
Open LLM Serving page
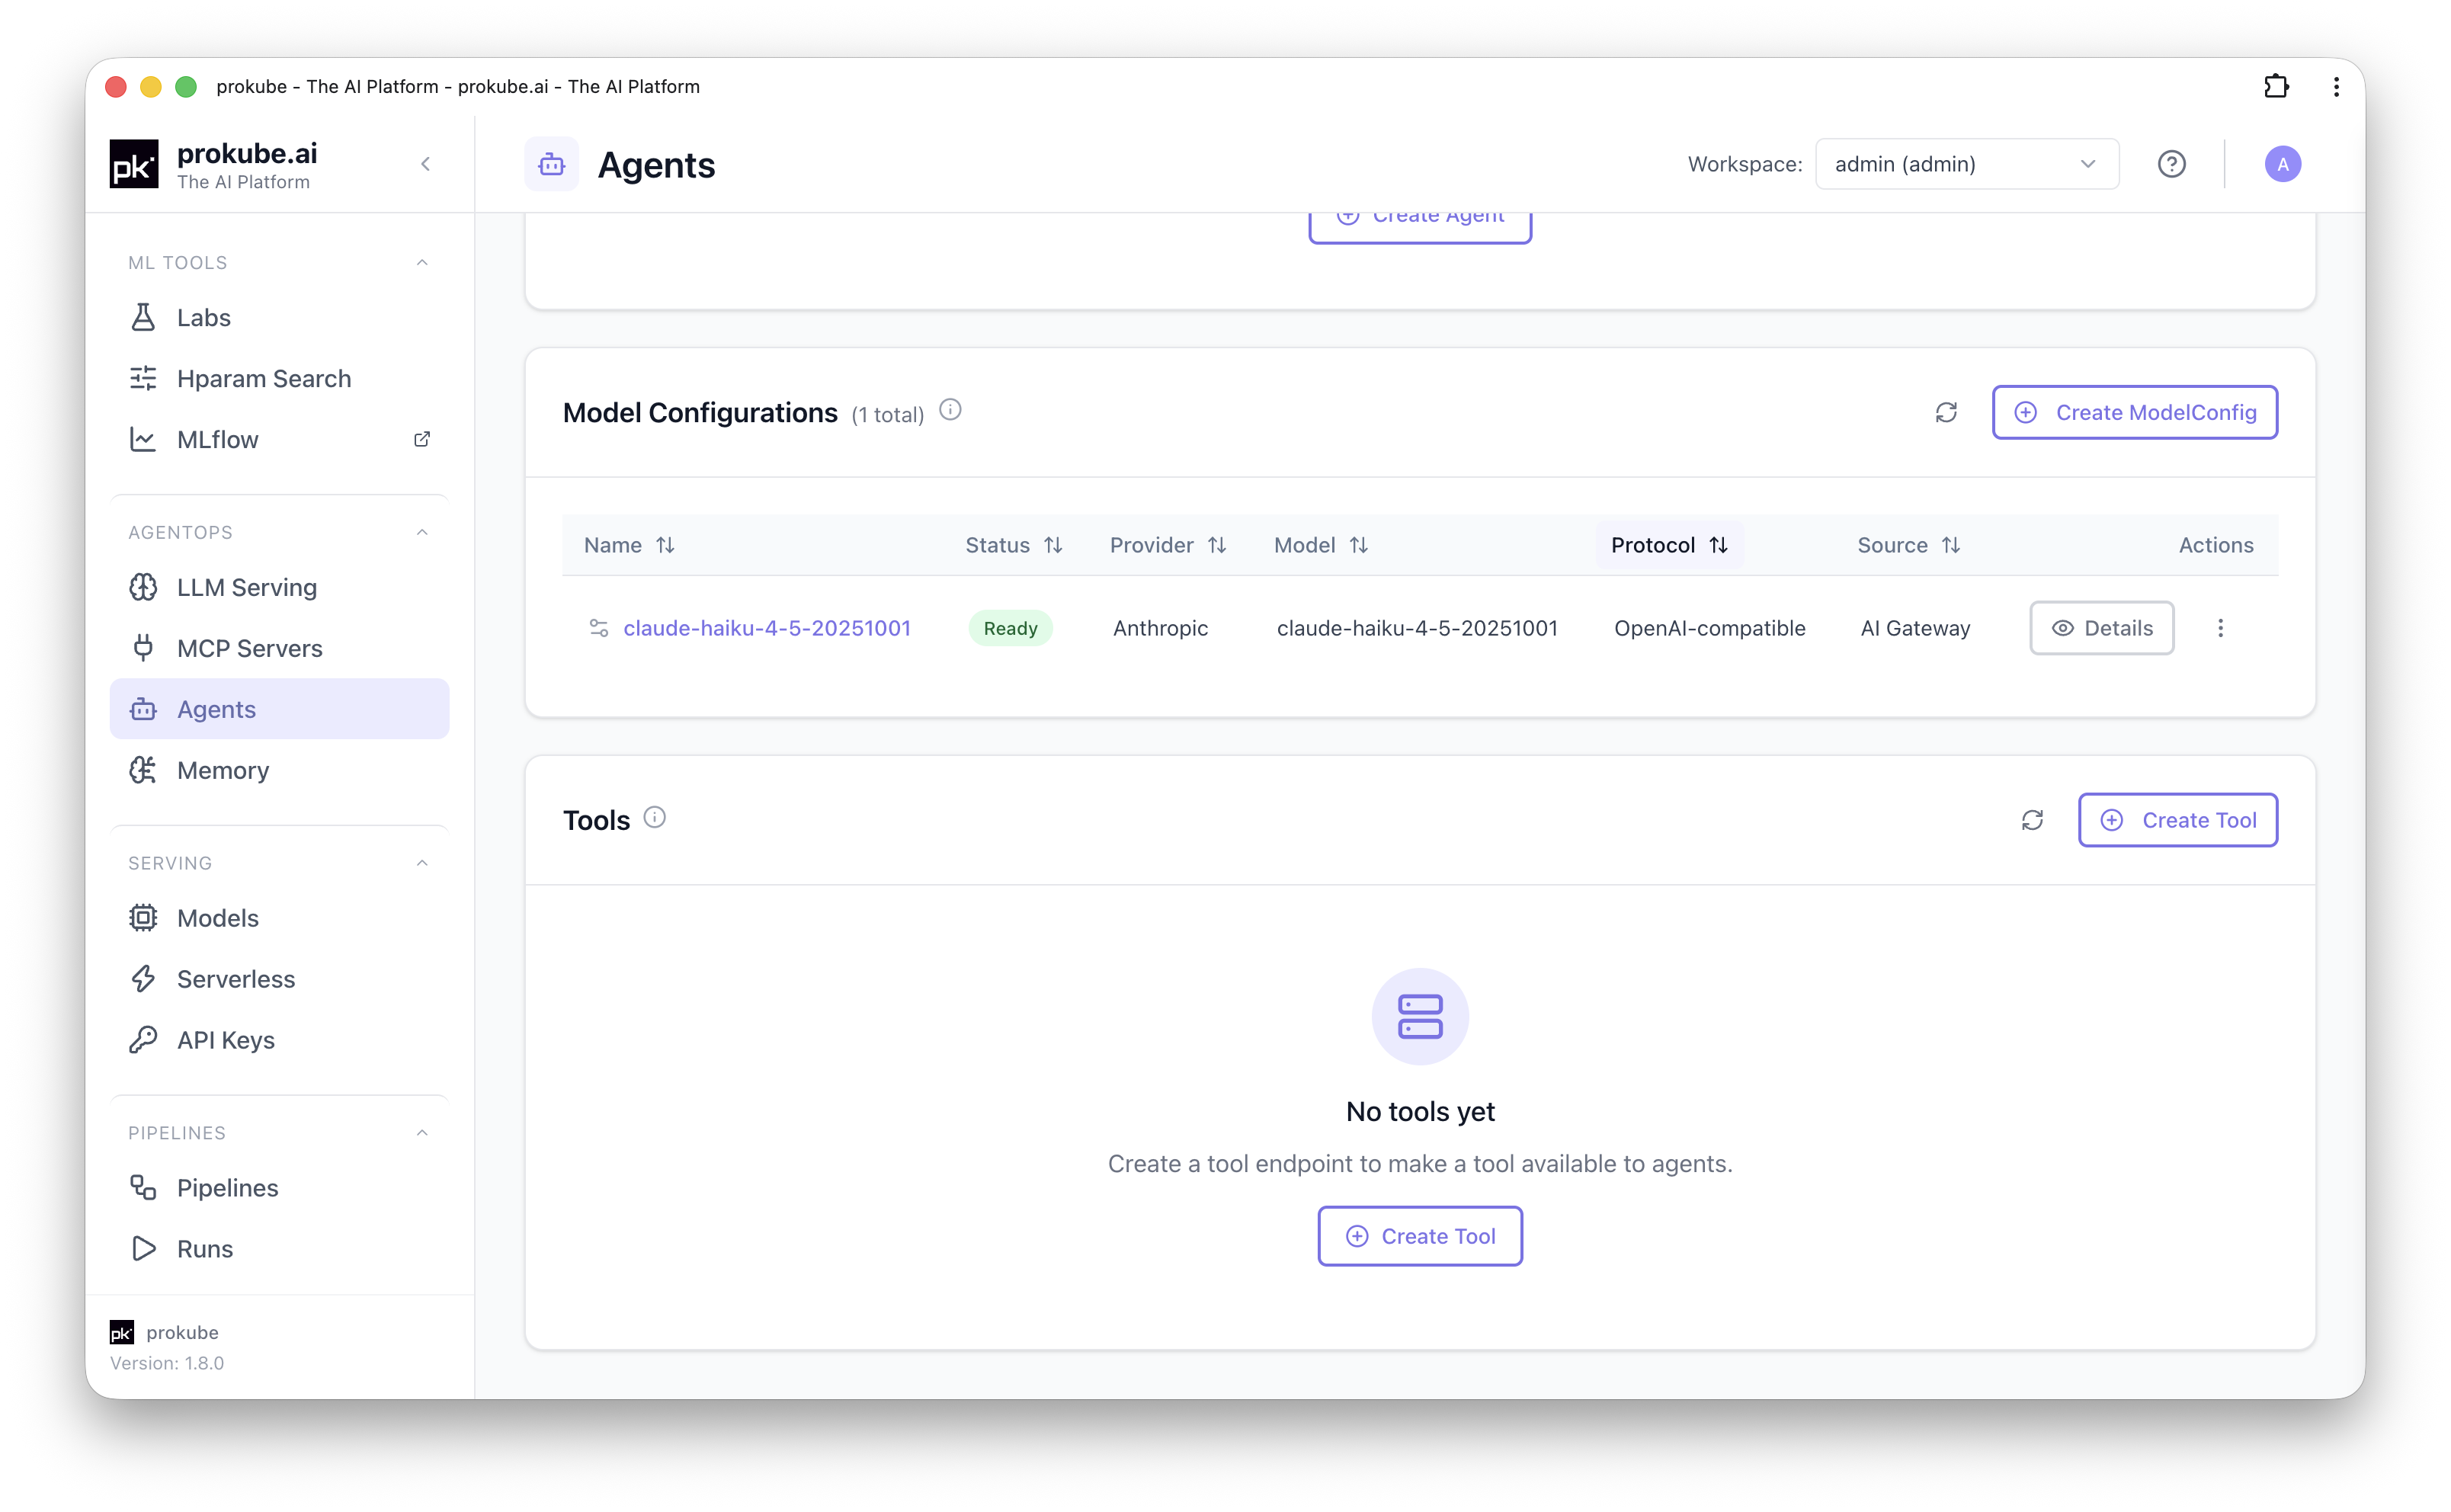[279, 587]
